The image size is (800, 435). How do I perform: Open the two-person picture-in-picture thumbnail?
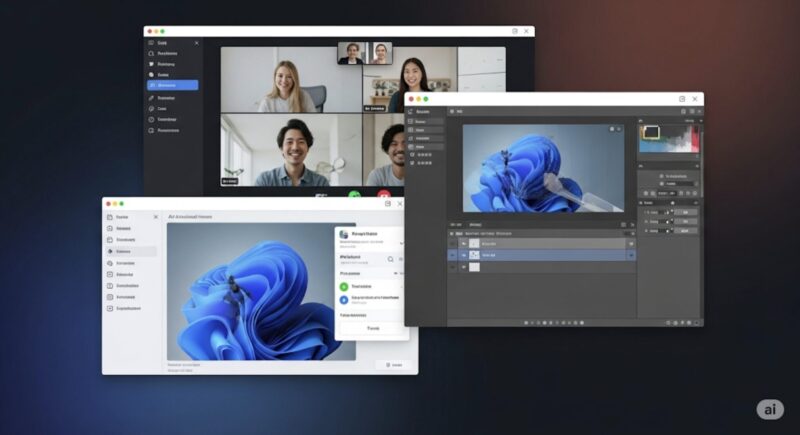pyautogui.click(x=365, y=53)
